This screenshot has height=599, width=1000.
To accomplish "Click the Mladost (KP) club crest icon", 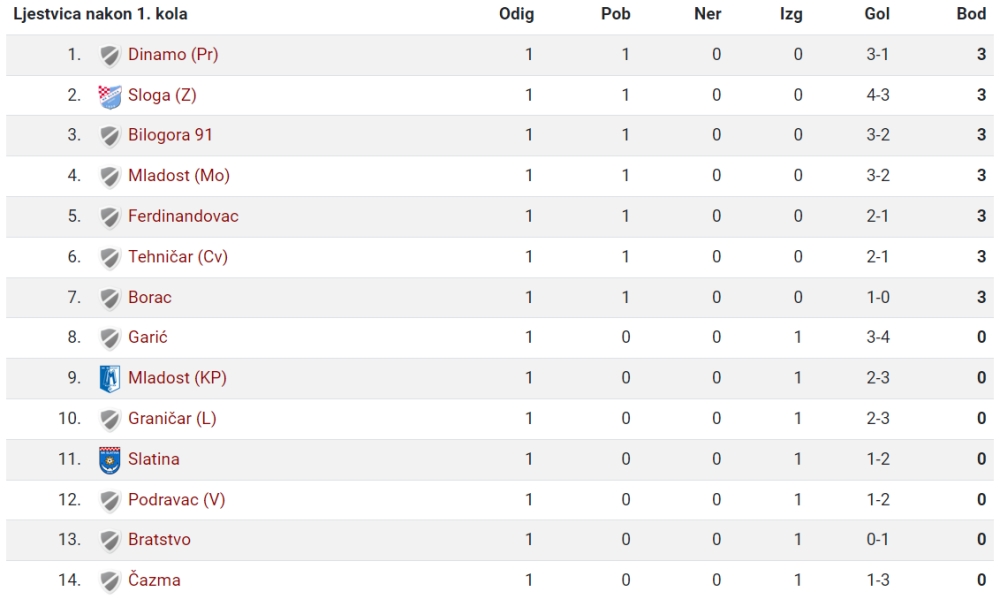I will pos(110,379).
